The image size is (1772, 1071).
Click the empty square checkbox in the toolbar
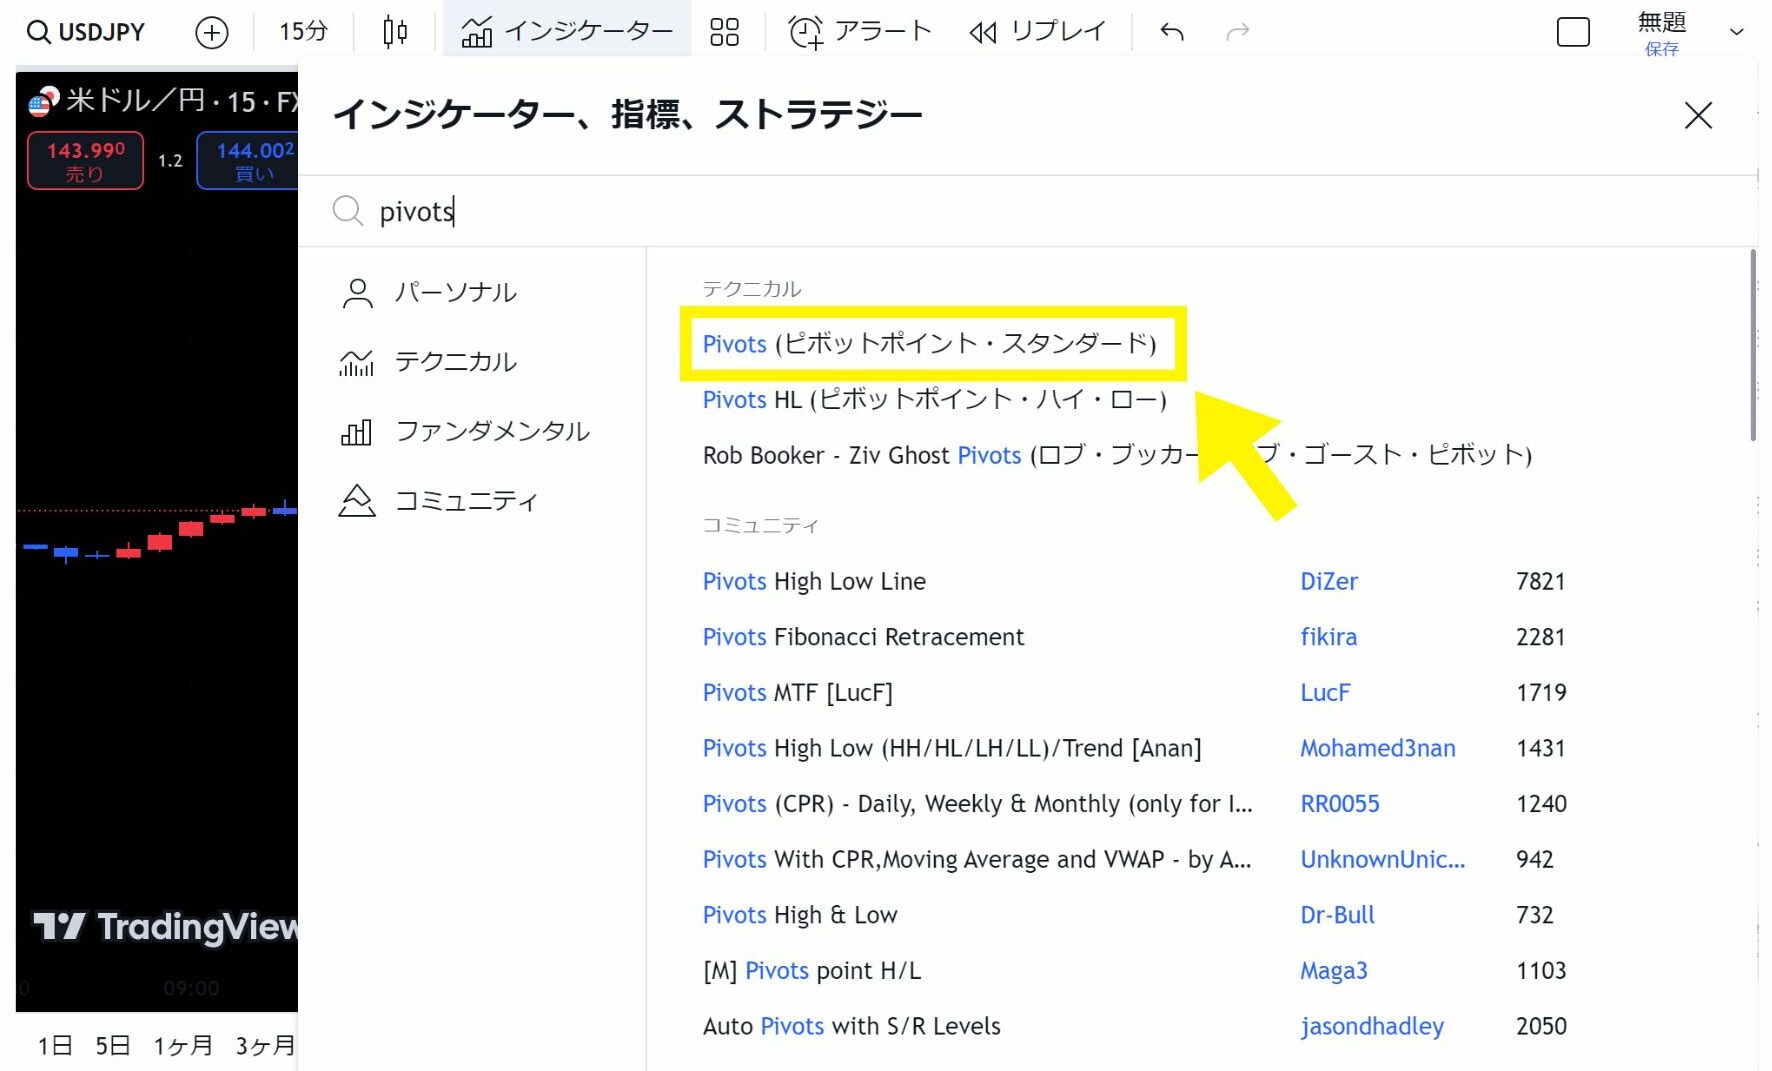pos(1573,31)
